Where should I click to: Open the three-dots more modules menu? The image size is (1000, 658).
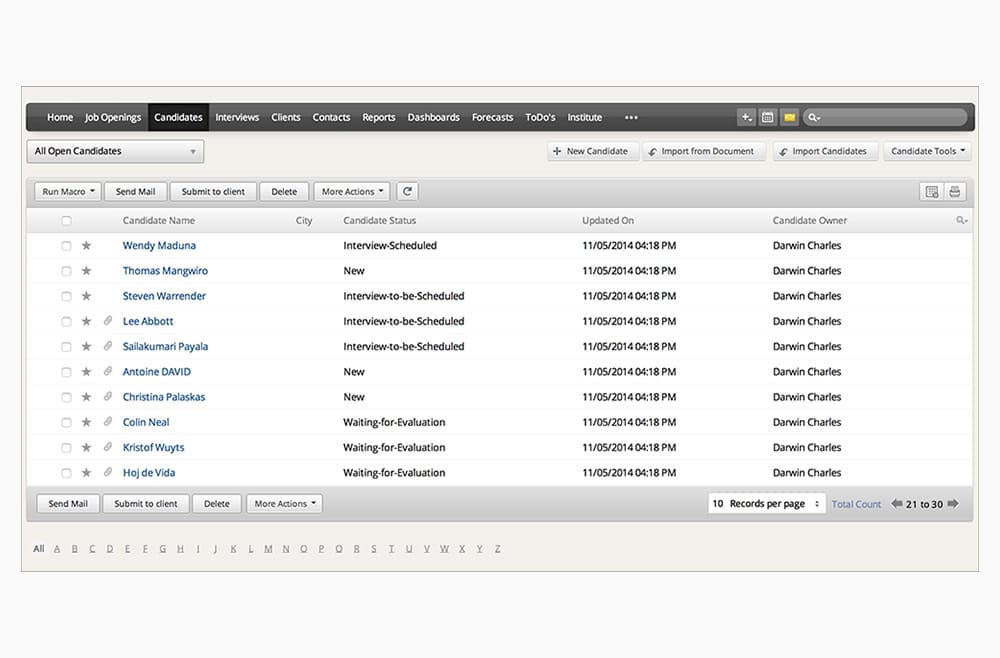click(x=631, y=117)
